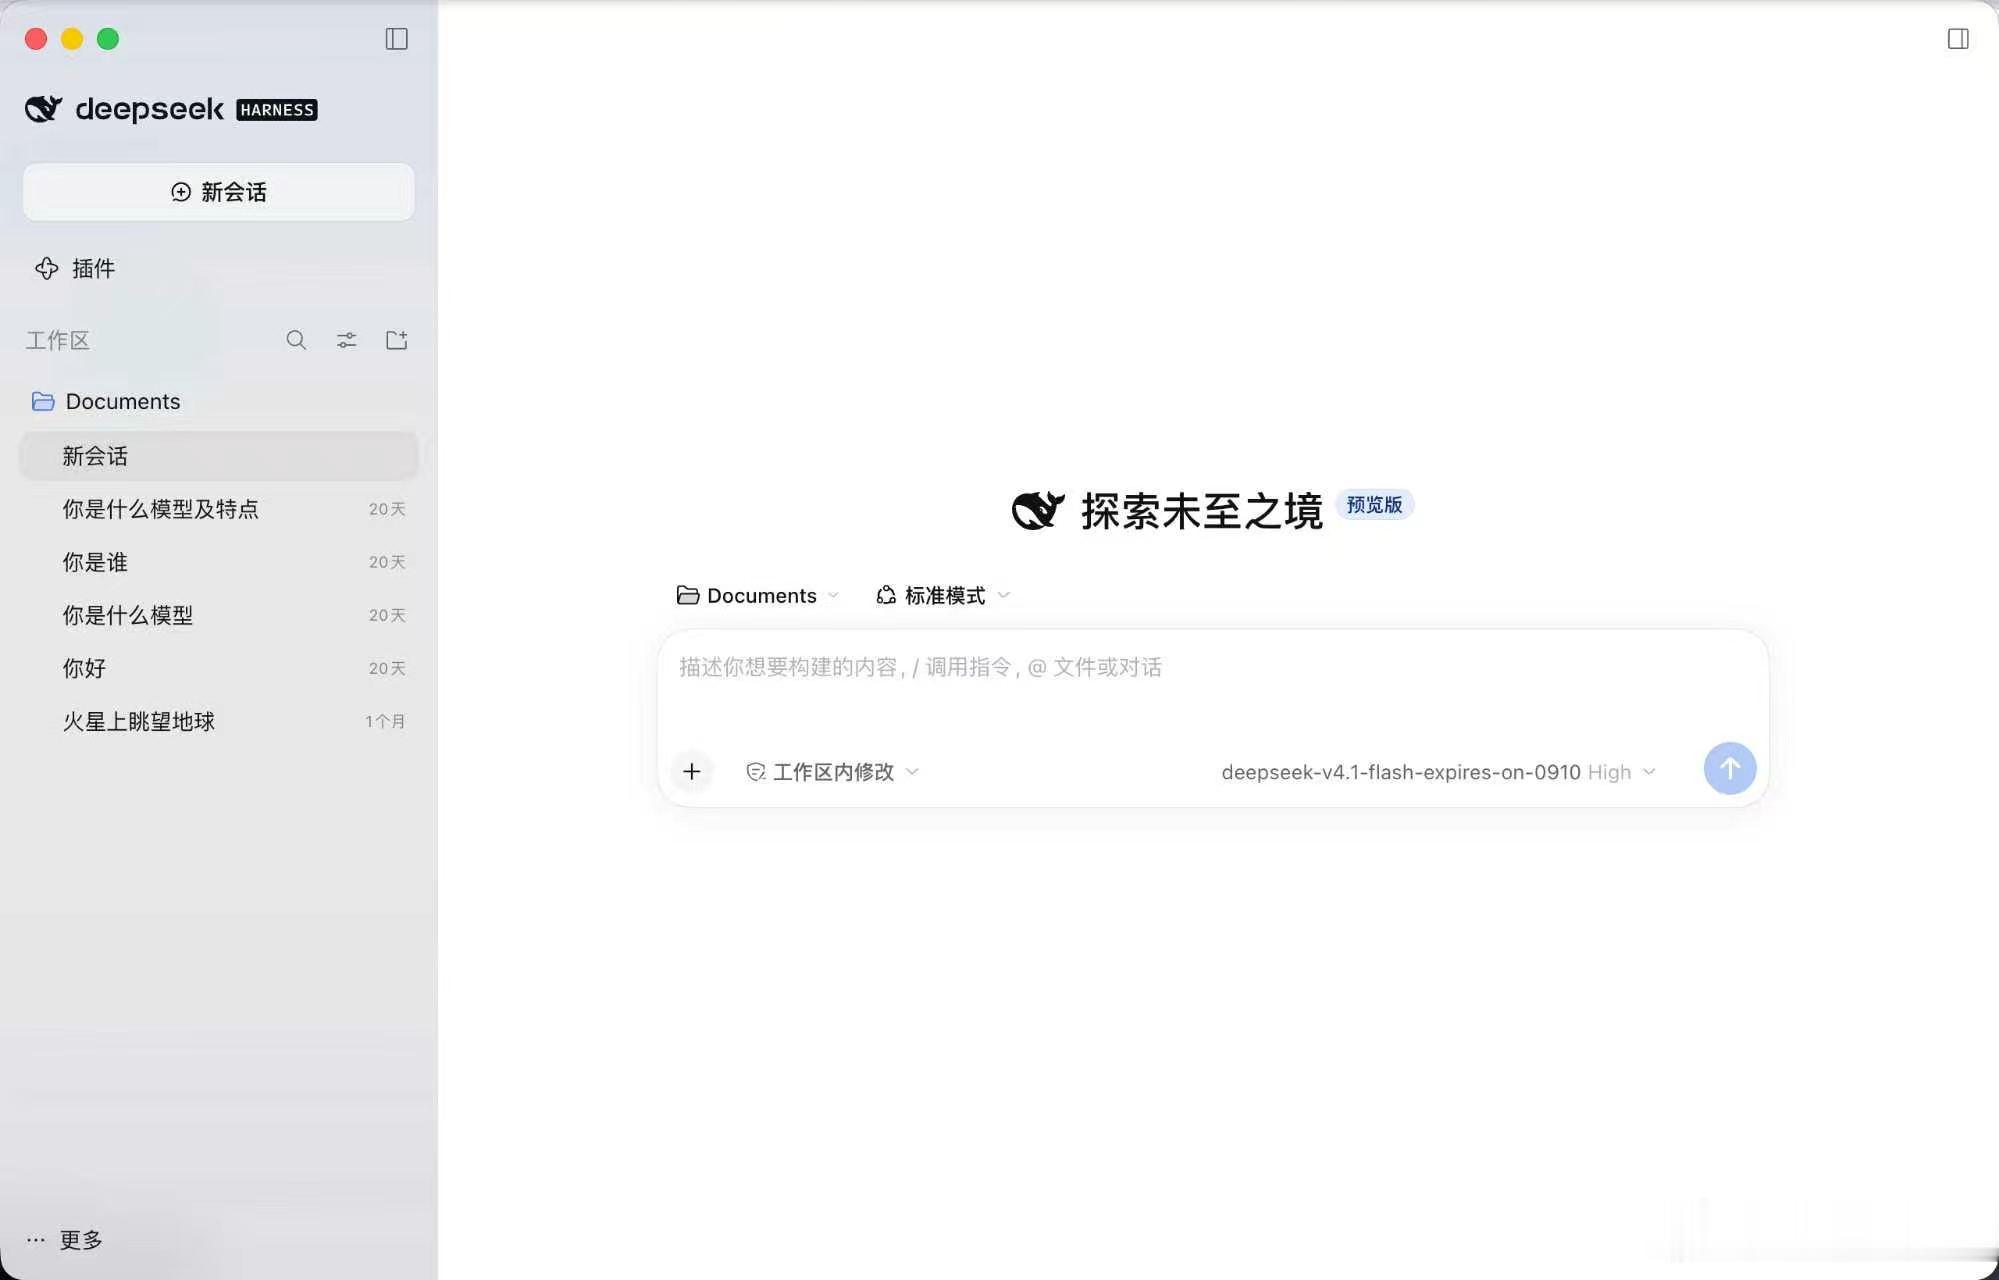
Task: Open conversation 你好
Action: (219, 668)
